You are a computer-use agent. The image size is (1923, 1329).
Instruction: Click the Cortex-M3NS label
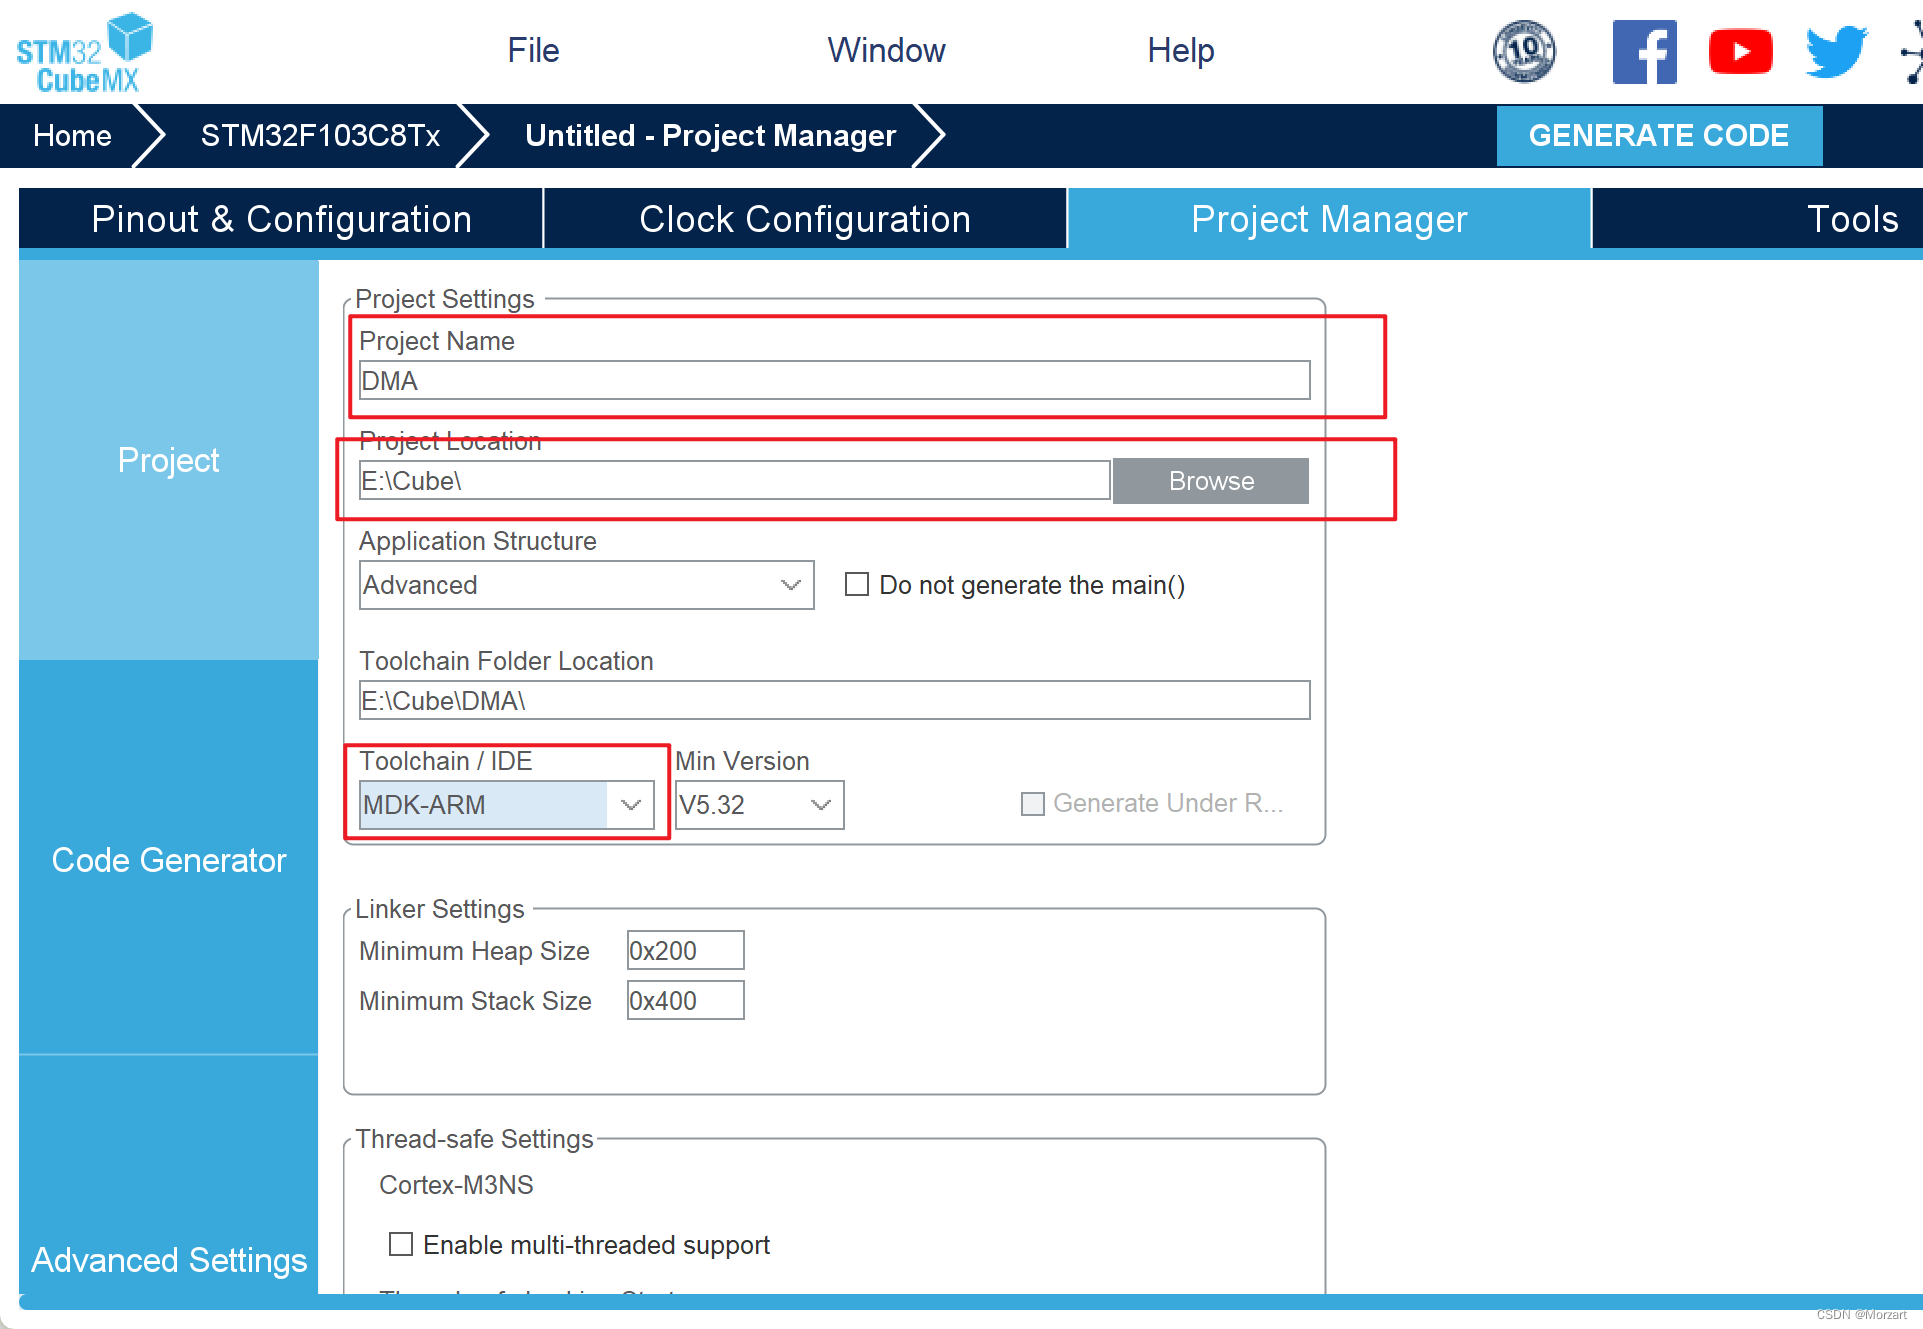[456, 1185]
